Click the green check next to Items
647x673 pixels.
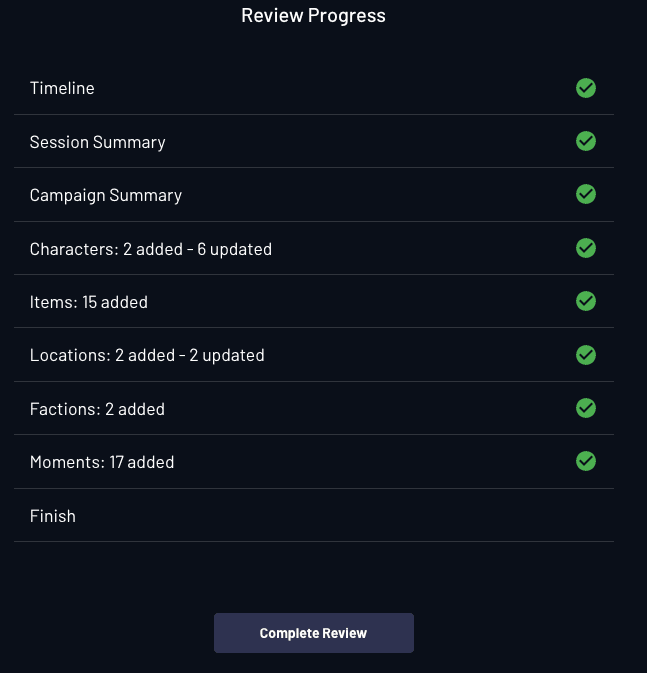(586, 301)
